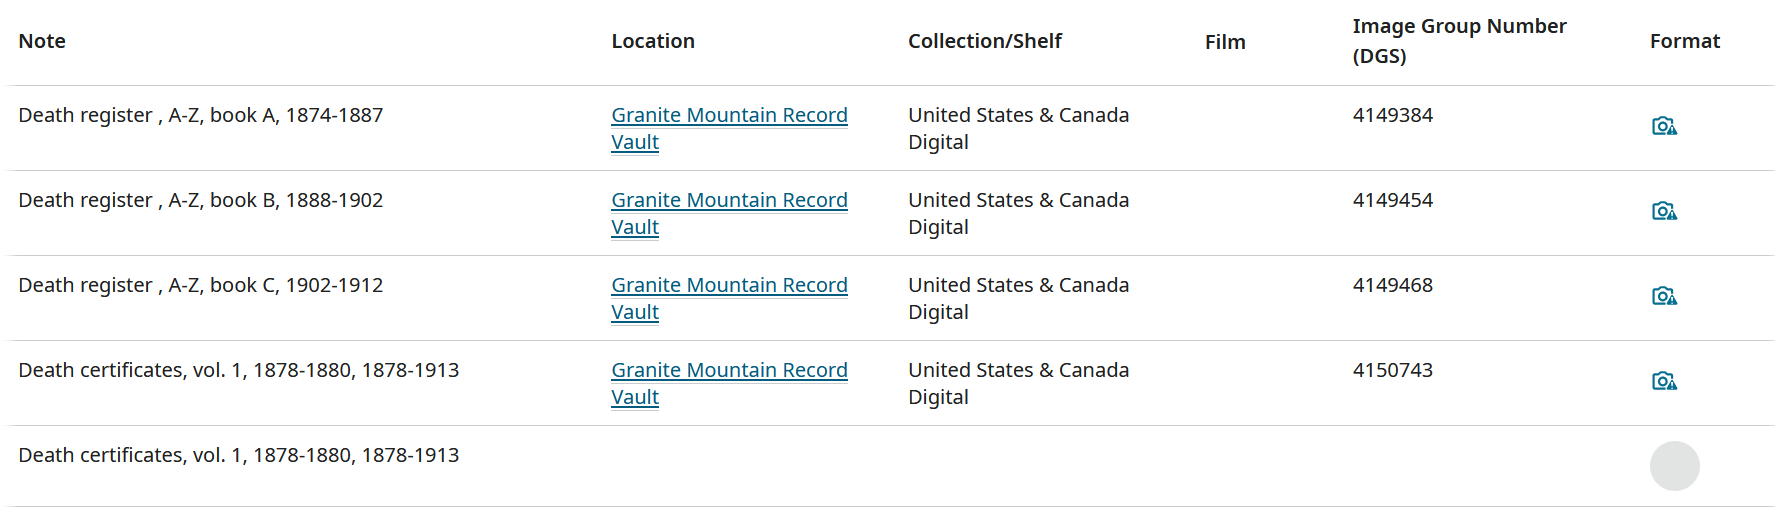The image size is (1775, 528).
Task: Select the note for book A, 1874-1887
Action: point(201,116)
